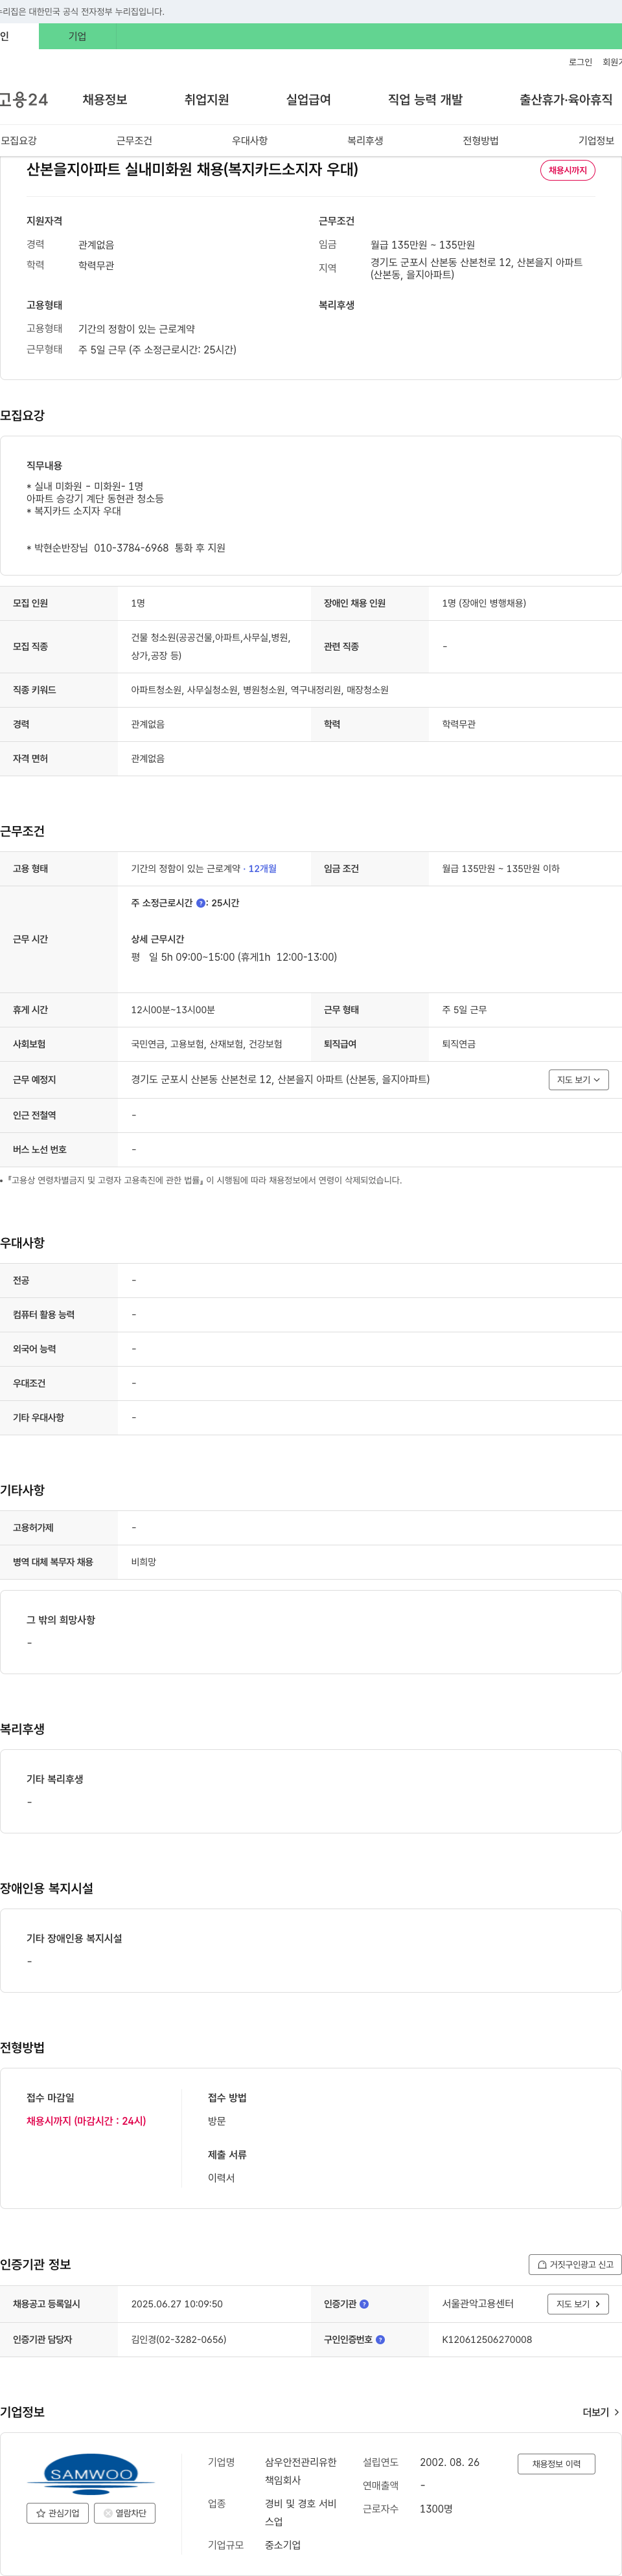Click the SAMWOO company logo
Viewport: 622px width, 2576px height.
(x=91, y=2474)
